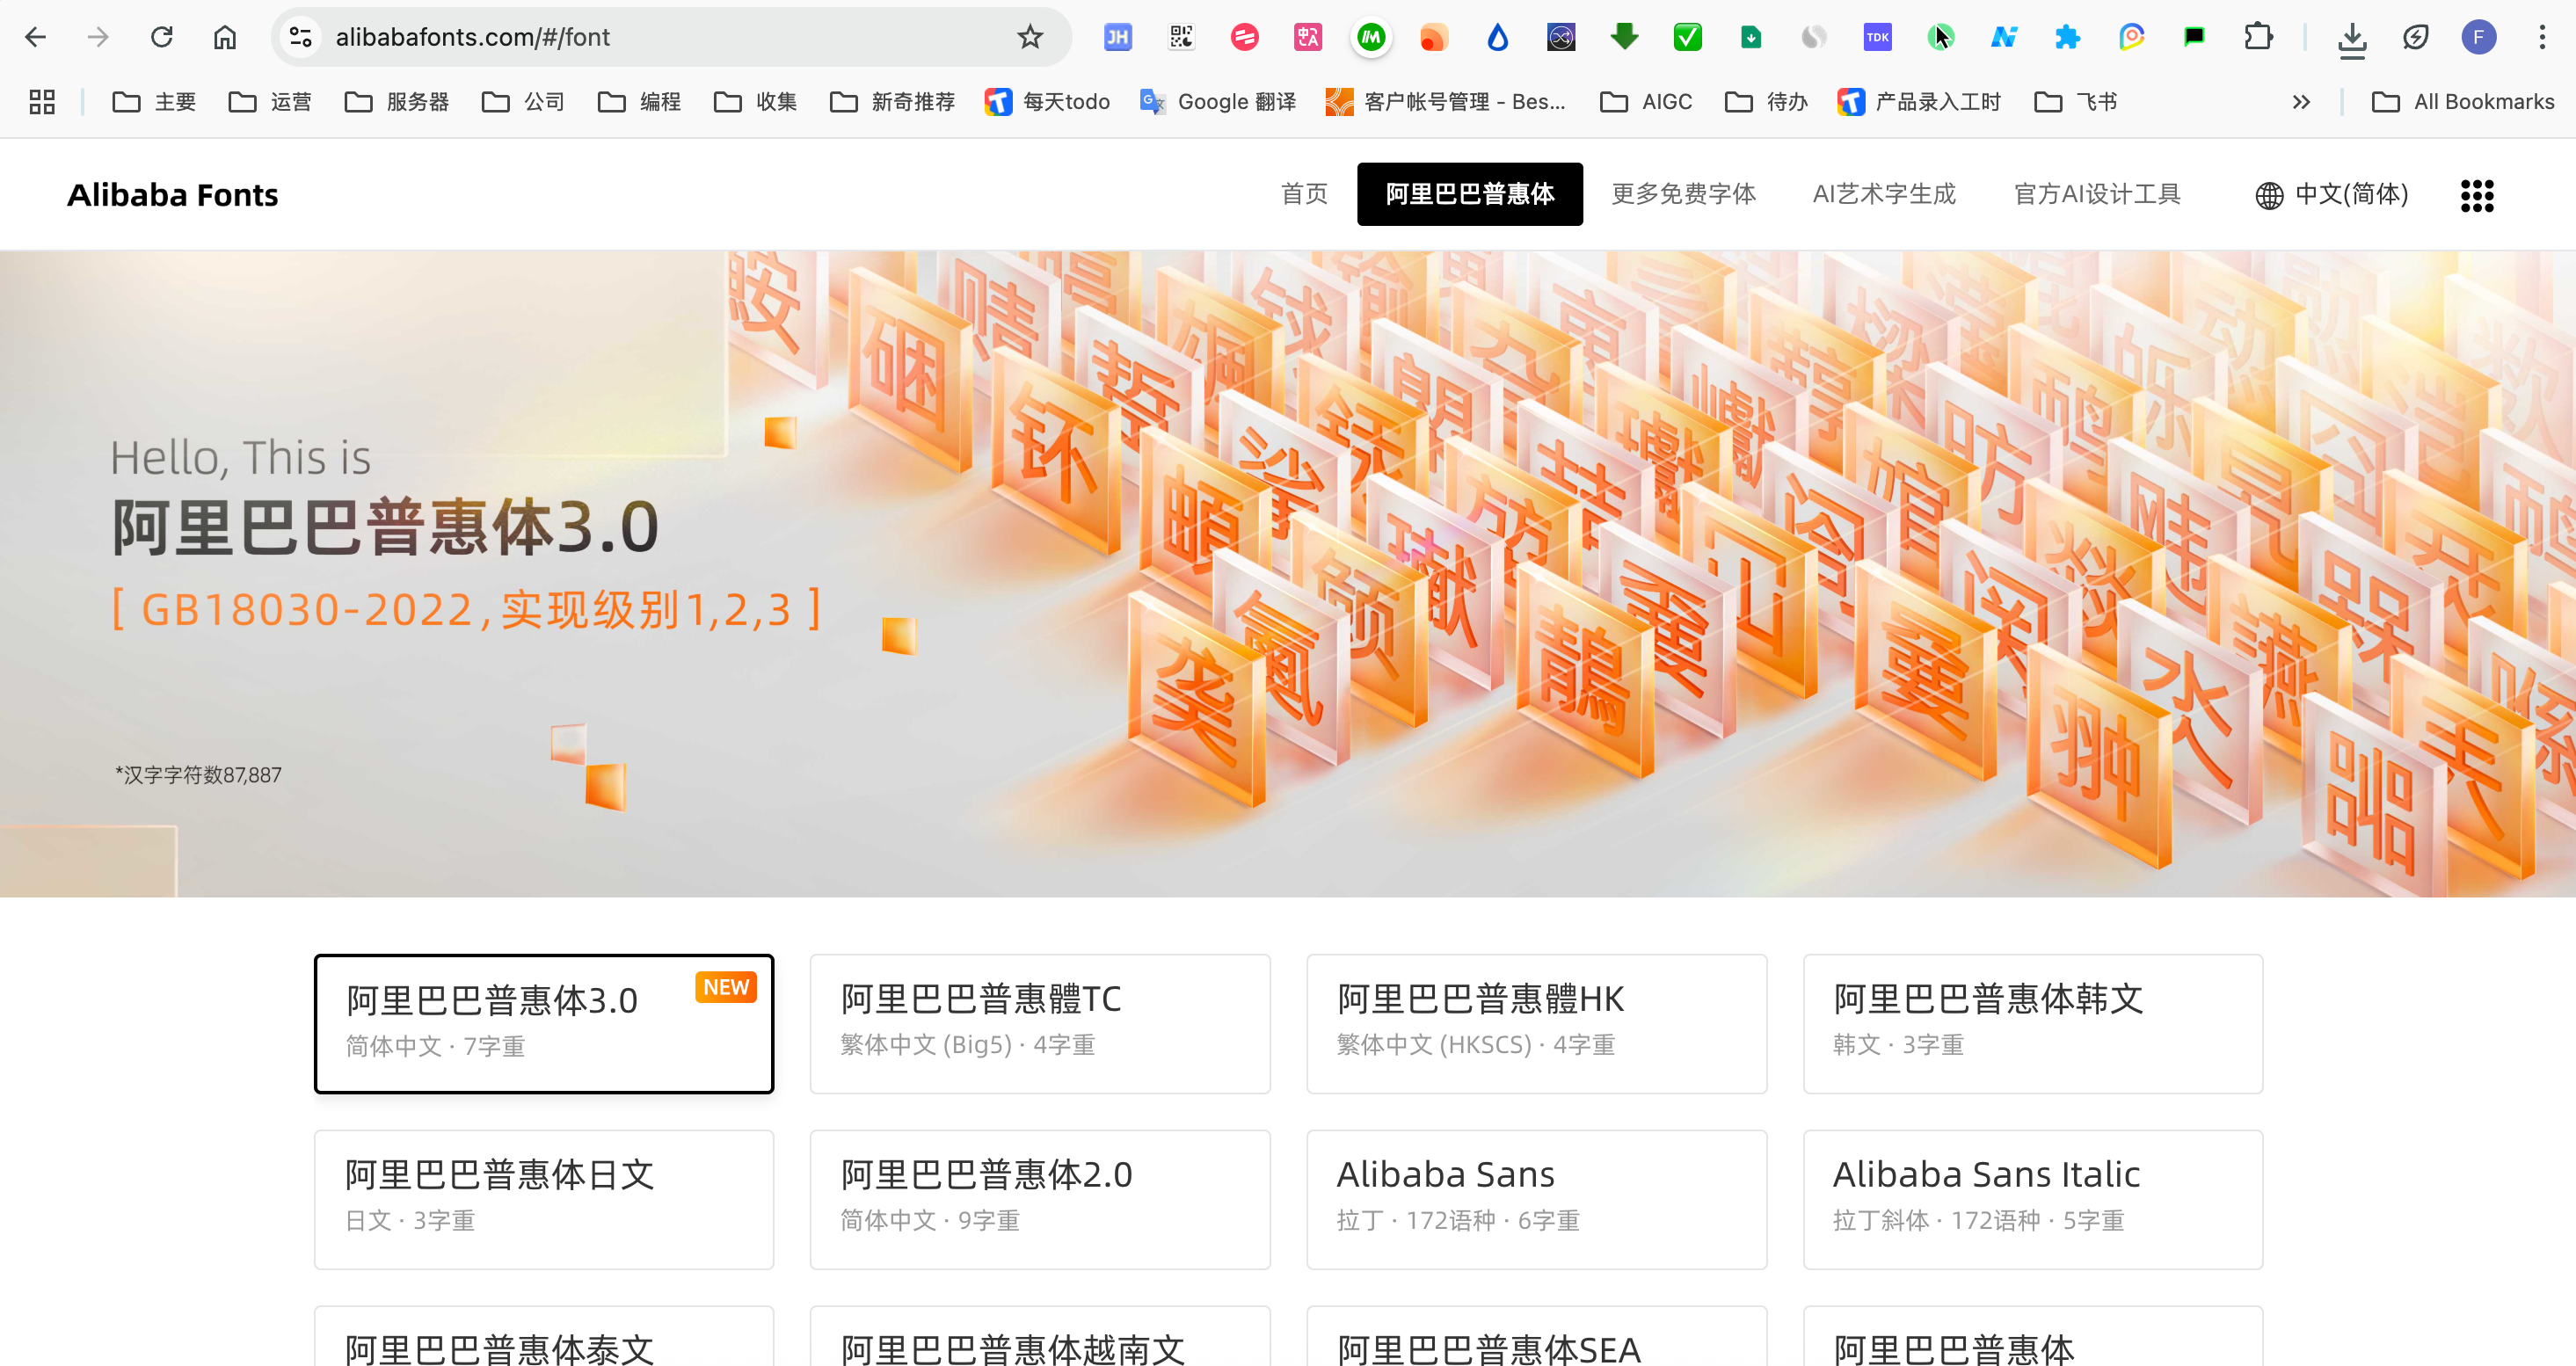Go to the 首页 nav tab
Viewport: 2576px width, 1366px height.
pos(1304,194)
